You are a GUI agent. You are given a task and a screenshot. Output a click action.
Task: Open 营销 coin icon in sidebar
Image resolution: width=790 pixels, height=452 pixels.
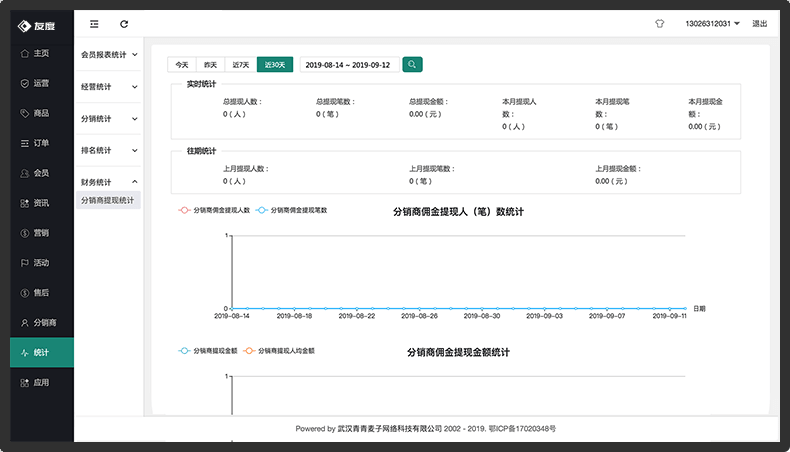25,233
